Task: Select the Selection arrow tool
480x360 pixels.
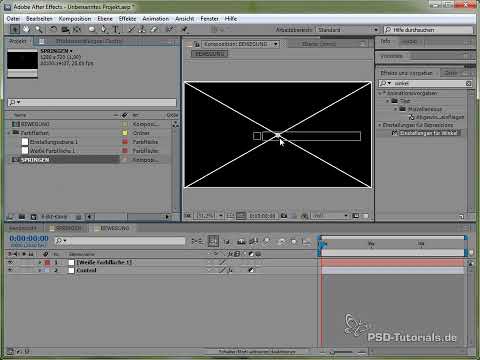Action: 15,29
